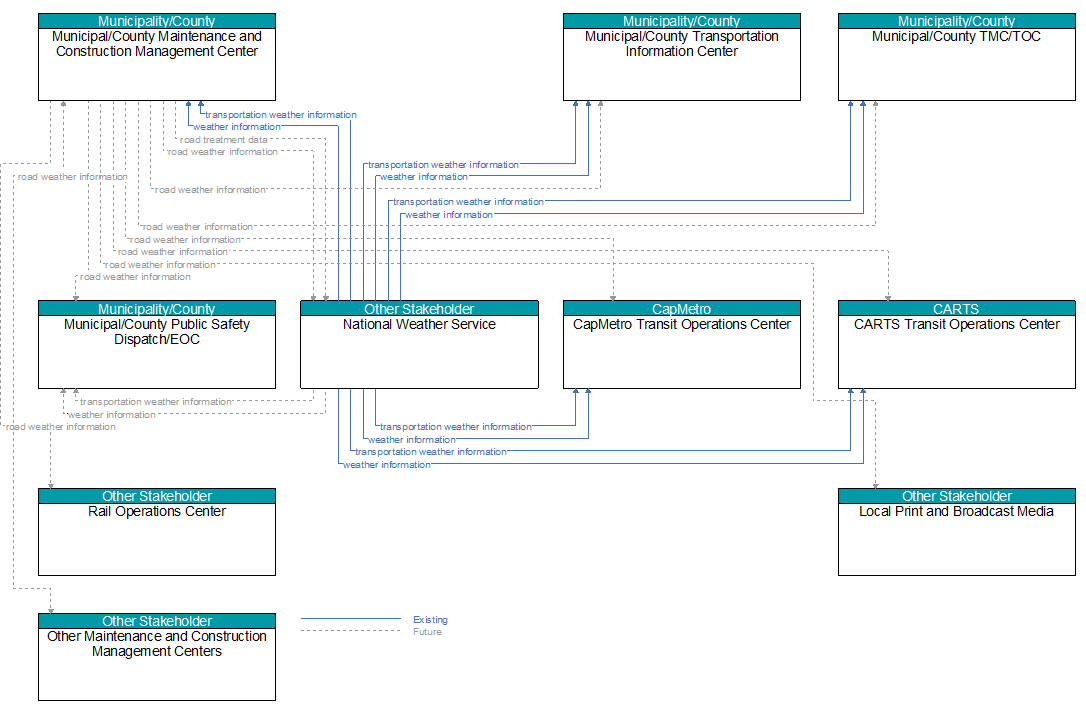Select the Local Print and Broadcast Media box

click(956, 532)
